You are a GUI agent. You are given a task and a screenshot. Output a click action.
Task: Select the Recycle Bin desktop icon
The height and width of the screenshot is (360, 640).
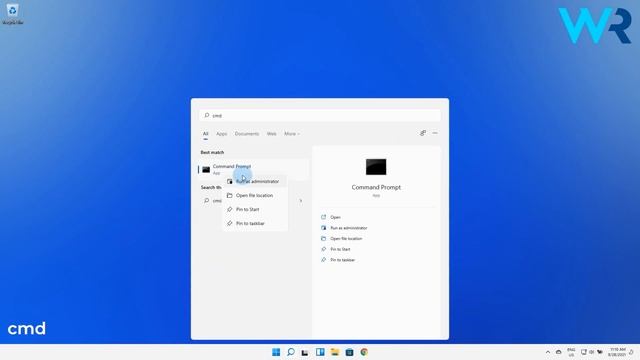pyautogui.click(x=13, y=14)
